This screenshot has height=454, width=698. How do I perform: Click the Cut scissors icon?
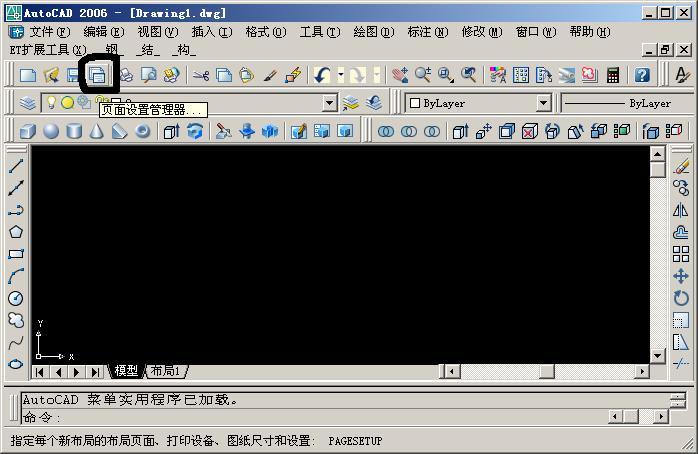point(201,75)
